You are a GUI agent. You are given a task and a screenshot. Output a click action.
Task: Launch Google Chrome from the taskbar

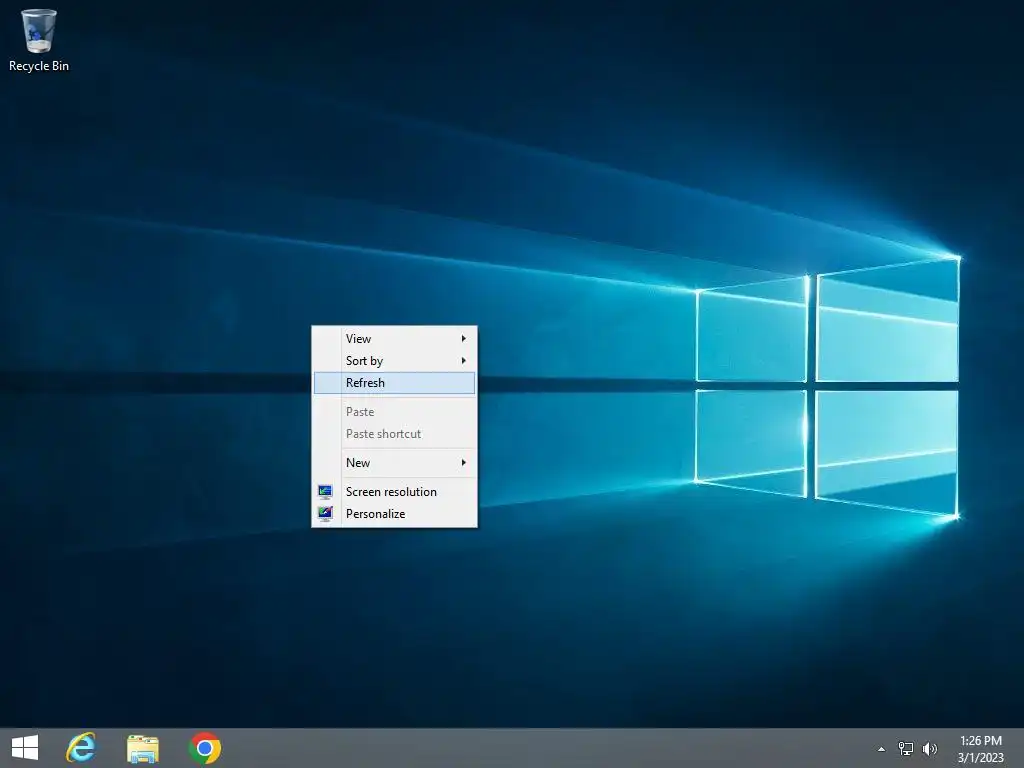tap(204, 748)
